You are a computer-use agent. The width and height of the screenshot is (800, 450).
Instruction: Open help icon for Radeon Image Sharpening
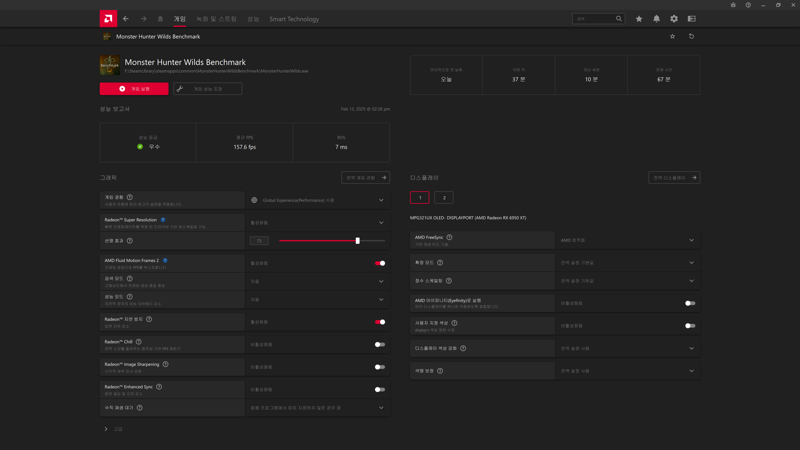coord(165,364)
